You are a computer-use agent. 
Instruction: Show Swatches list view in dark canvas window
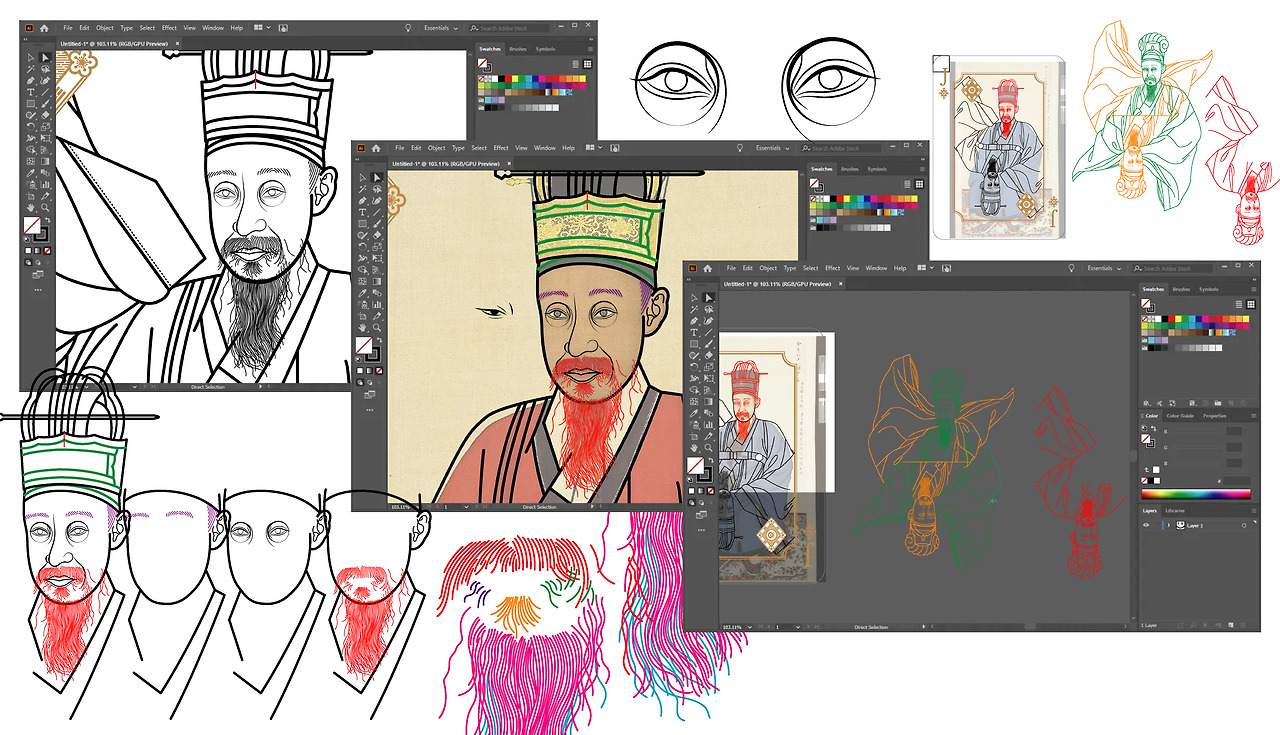[1238, 304]
